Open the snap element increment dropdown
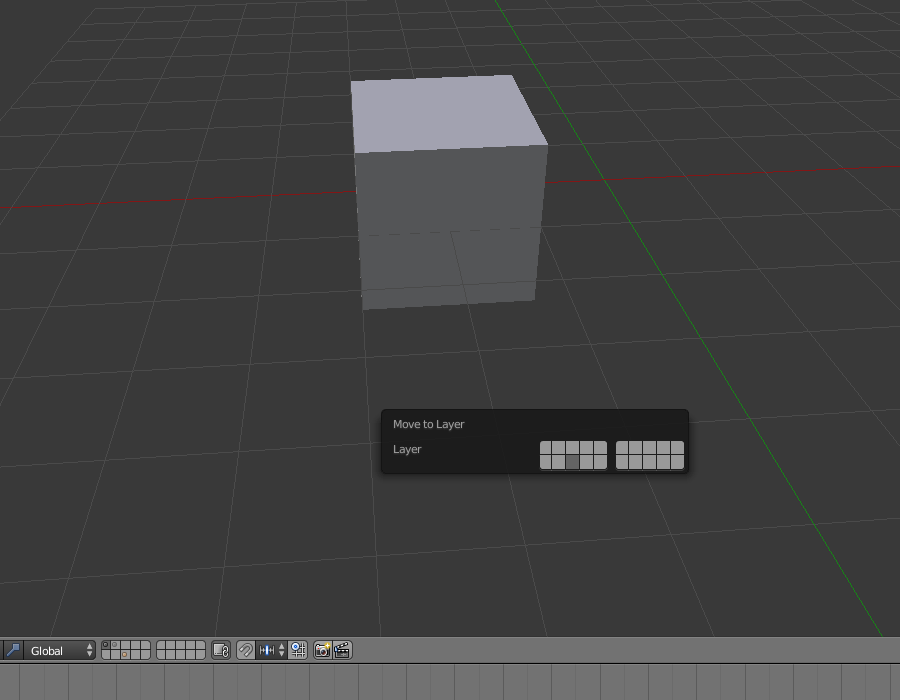900x700 pixels. click(x=271, y=650)
